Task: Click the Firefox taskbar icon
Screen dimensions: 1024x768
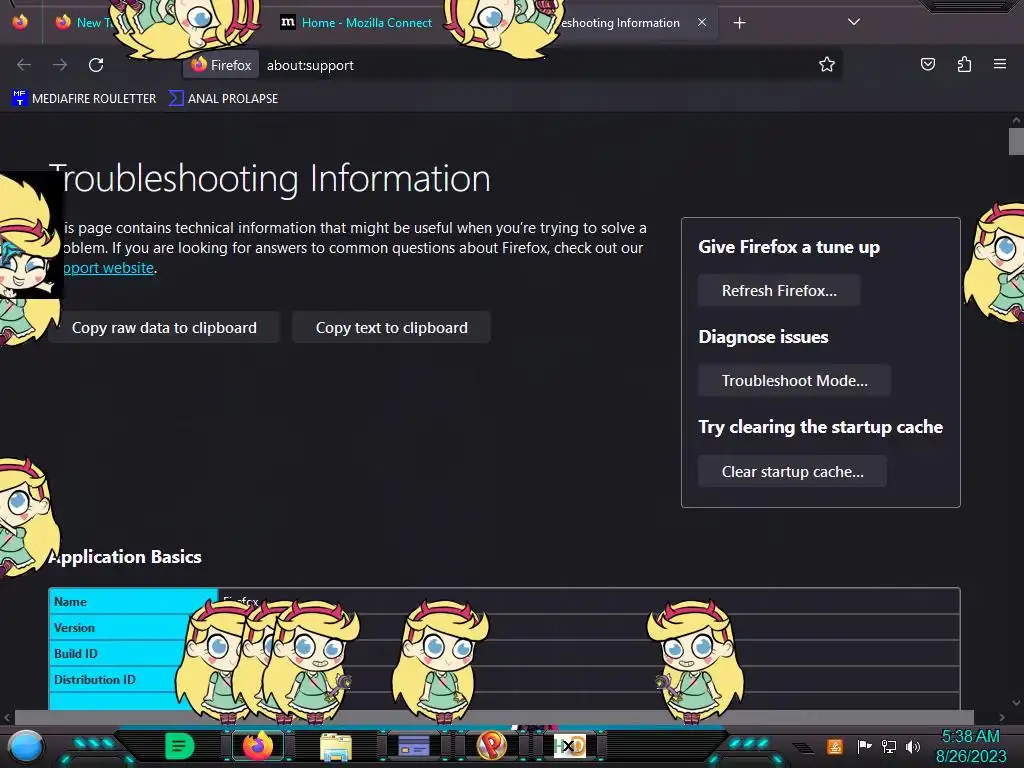Action: pyautogui.click(x=258, y=746)
